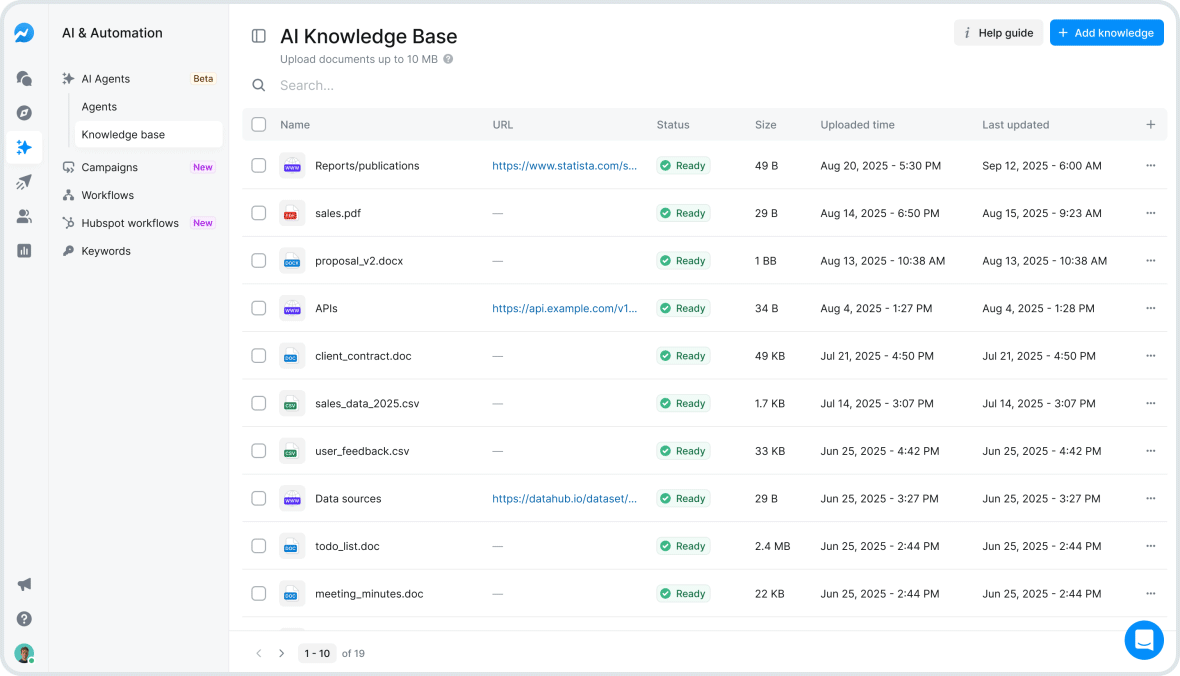Check the select-all checkbox in the header
The width and height of the screenshot is (1180, 676).
coord(258,124)
